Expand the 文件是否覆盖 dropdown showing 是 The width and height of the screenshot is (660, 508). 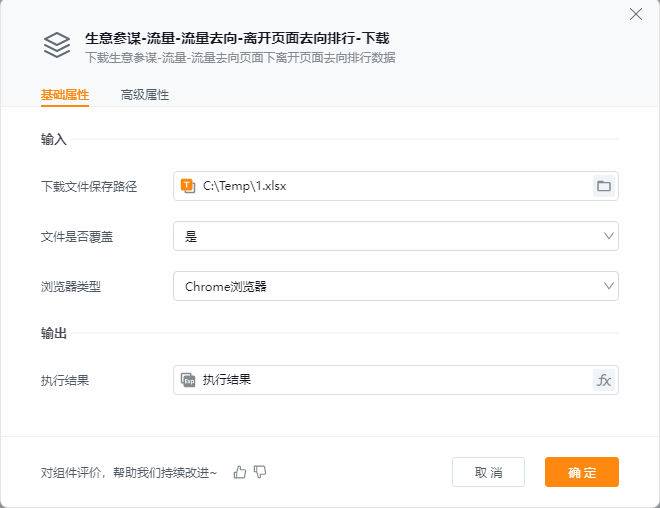[x=395, y=236]
